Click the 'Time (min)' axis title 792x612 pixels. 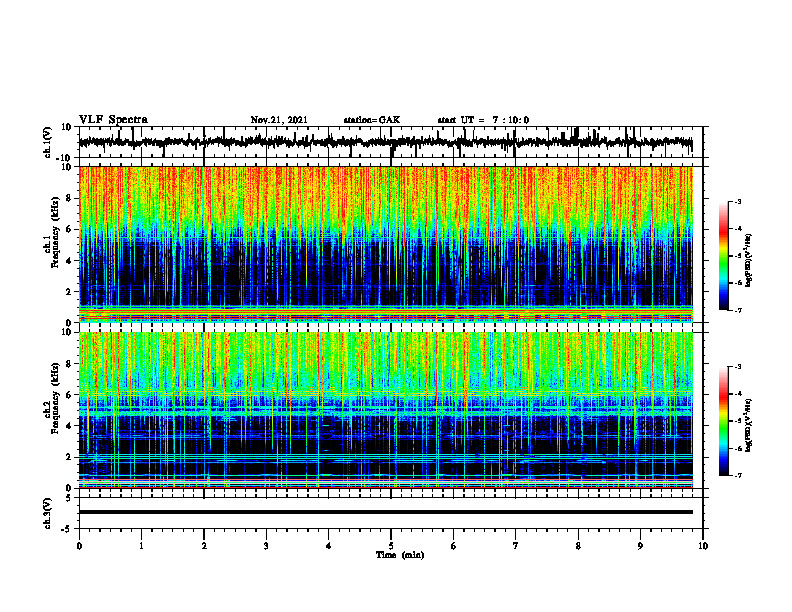(400, 555)
